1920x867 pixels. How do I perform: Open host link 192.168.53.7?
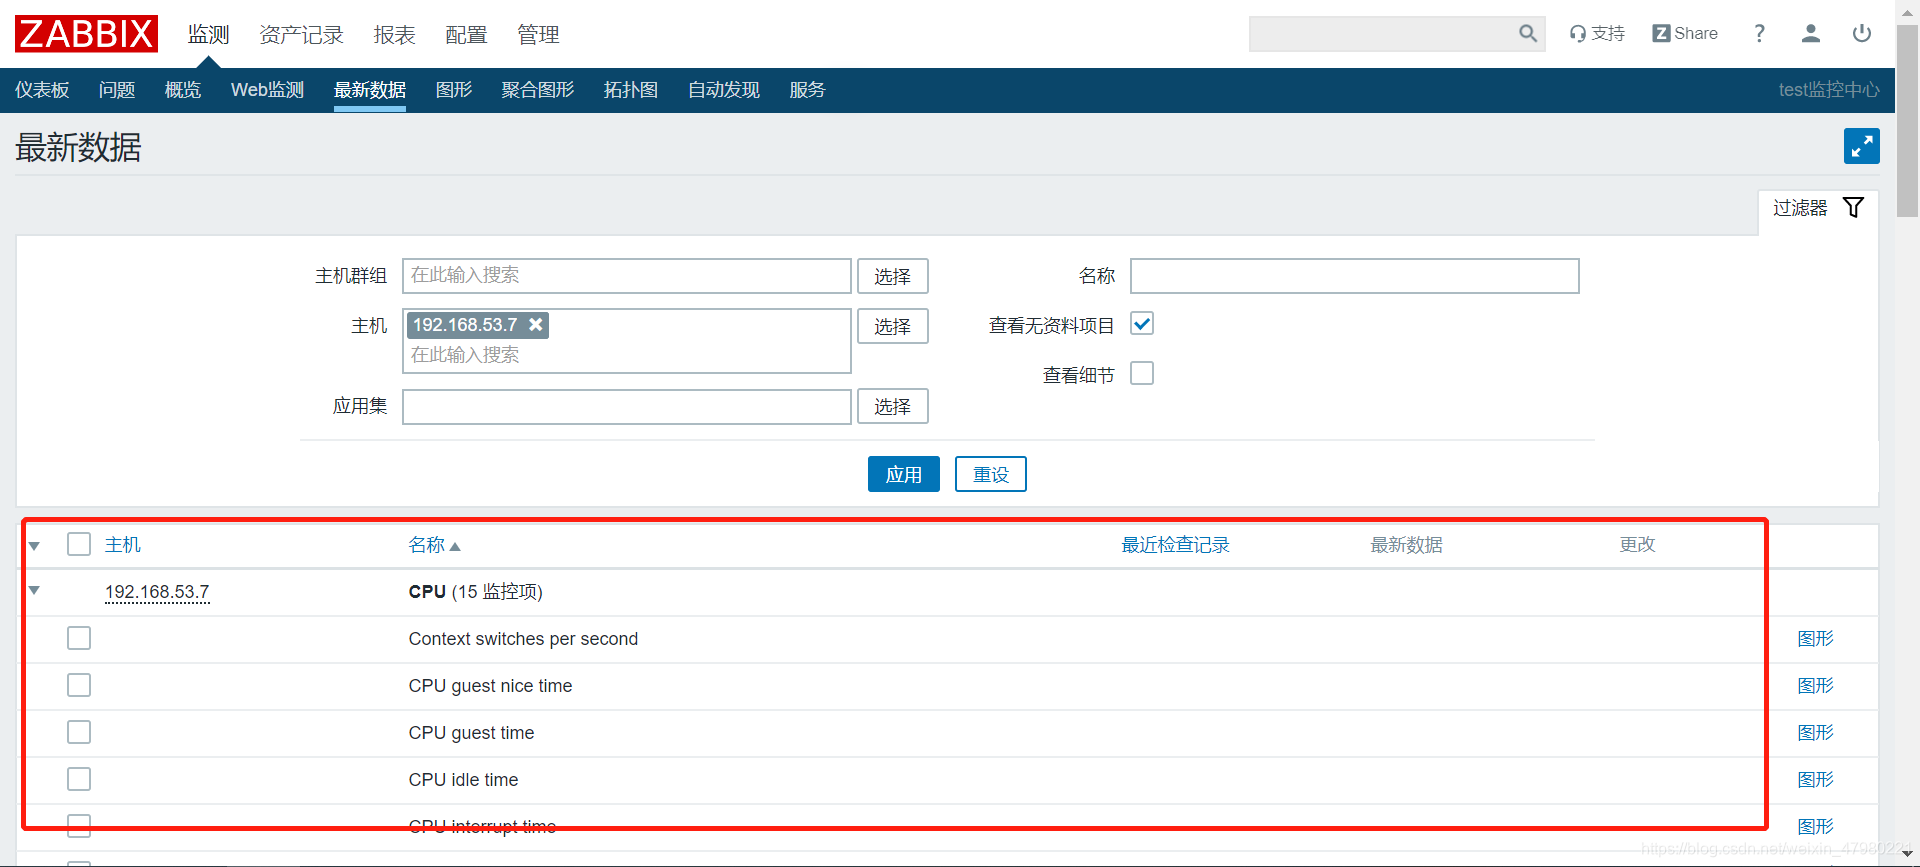pyautogui.click(x=157, y=592)
